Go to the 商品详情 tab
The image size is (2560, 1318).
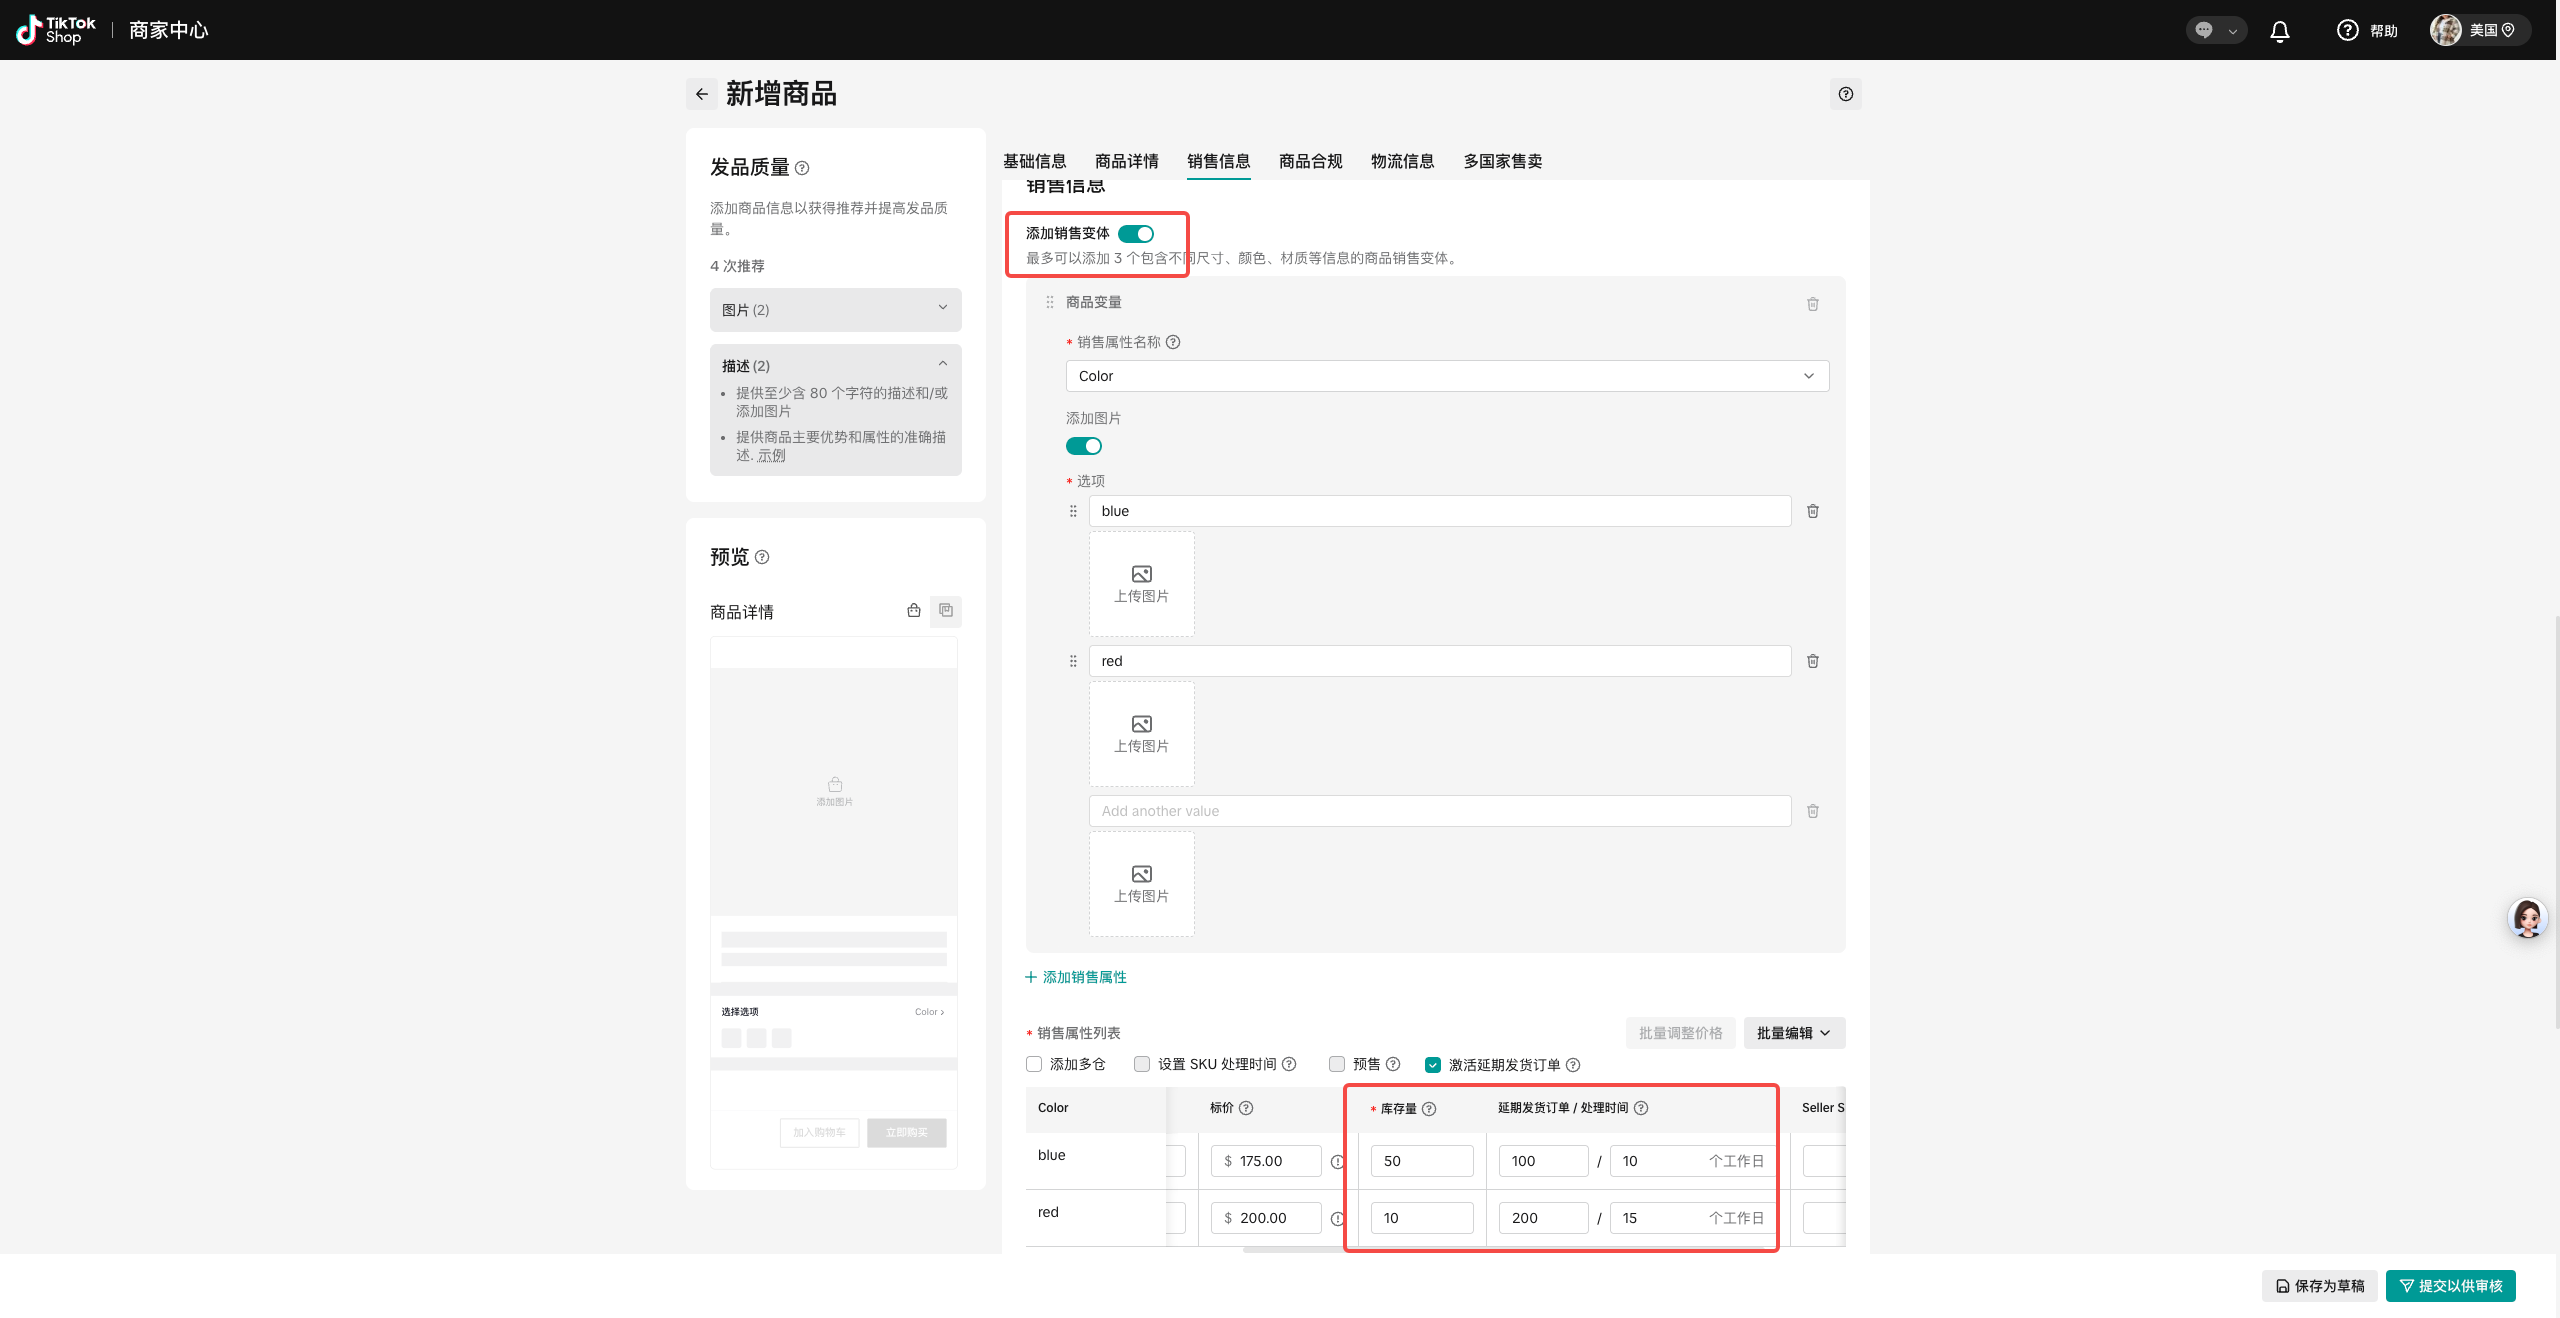click(x=1126, y=161)
